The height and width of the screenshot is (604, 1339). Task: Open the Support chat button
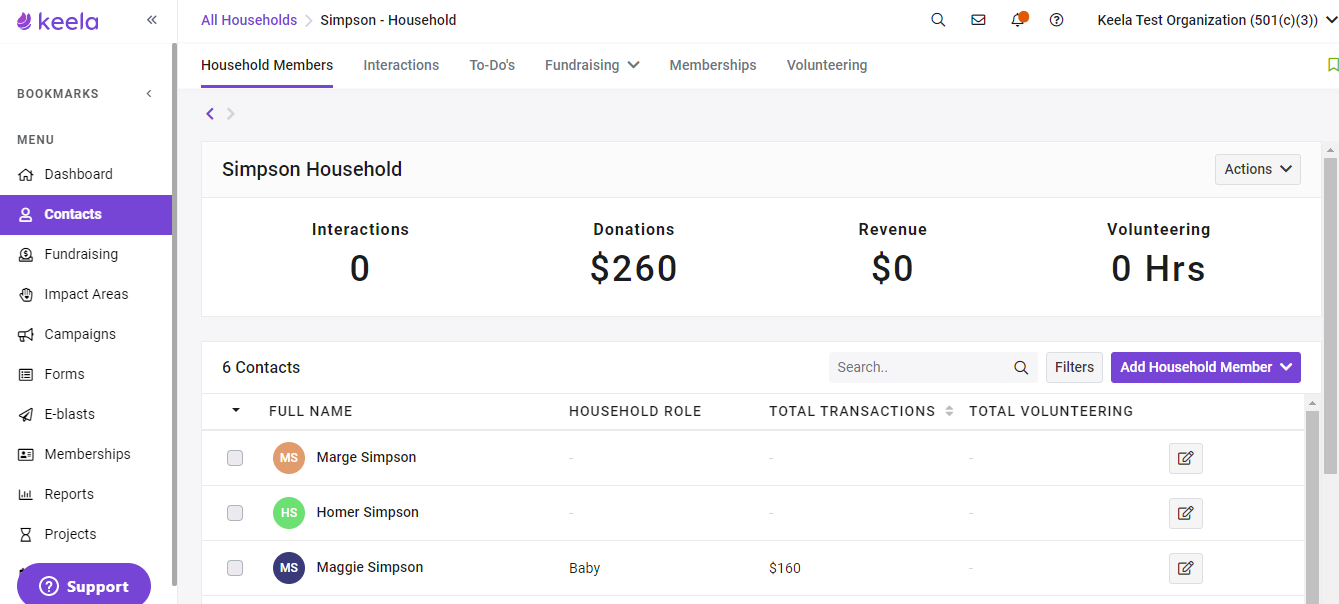pos(84,586)
